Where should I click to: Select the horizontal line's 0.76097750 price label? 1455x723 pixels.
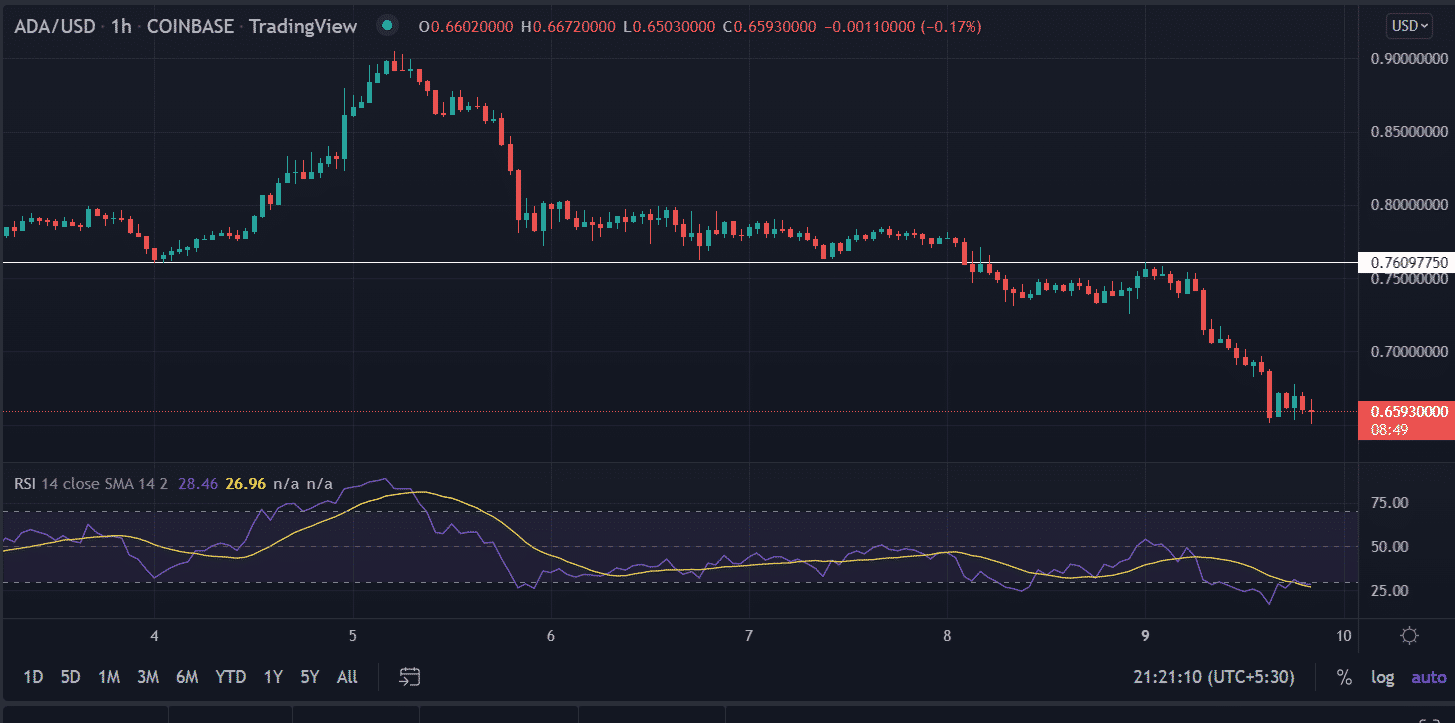(1405, 262)
